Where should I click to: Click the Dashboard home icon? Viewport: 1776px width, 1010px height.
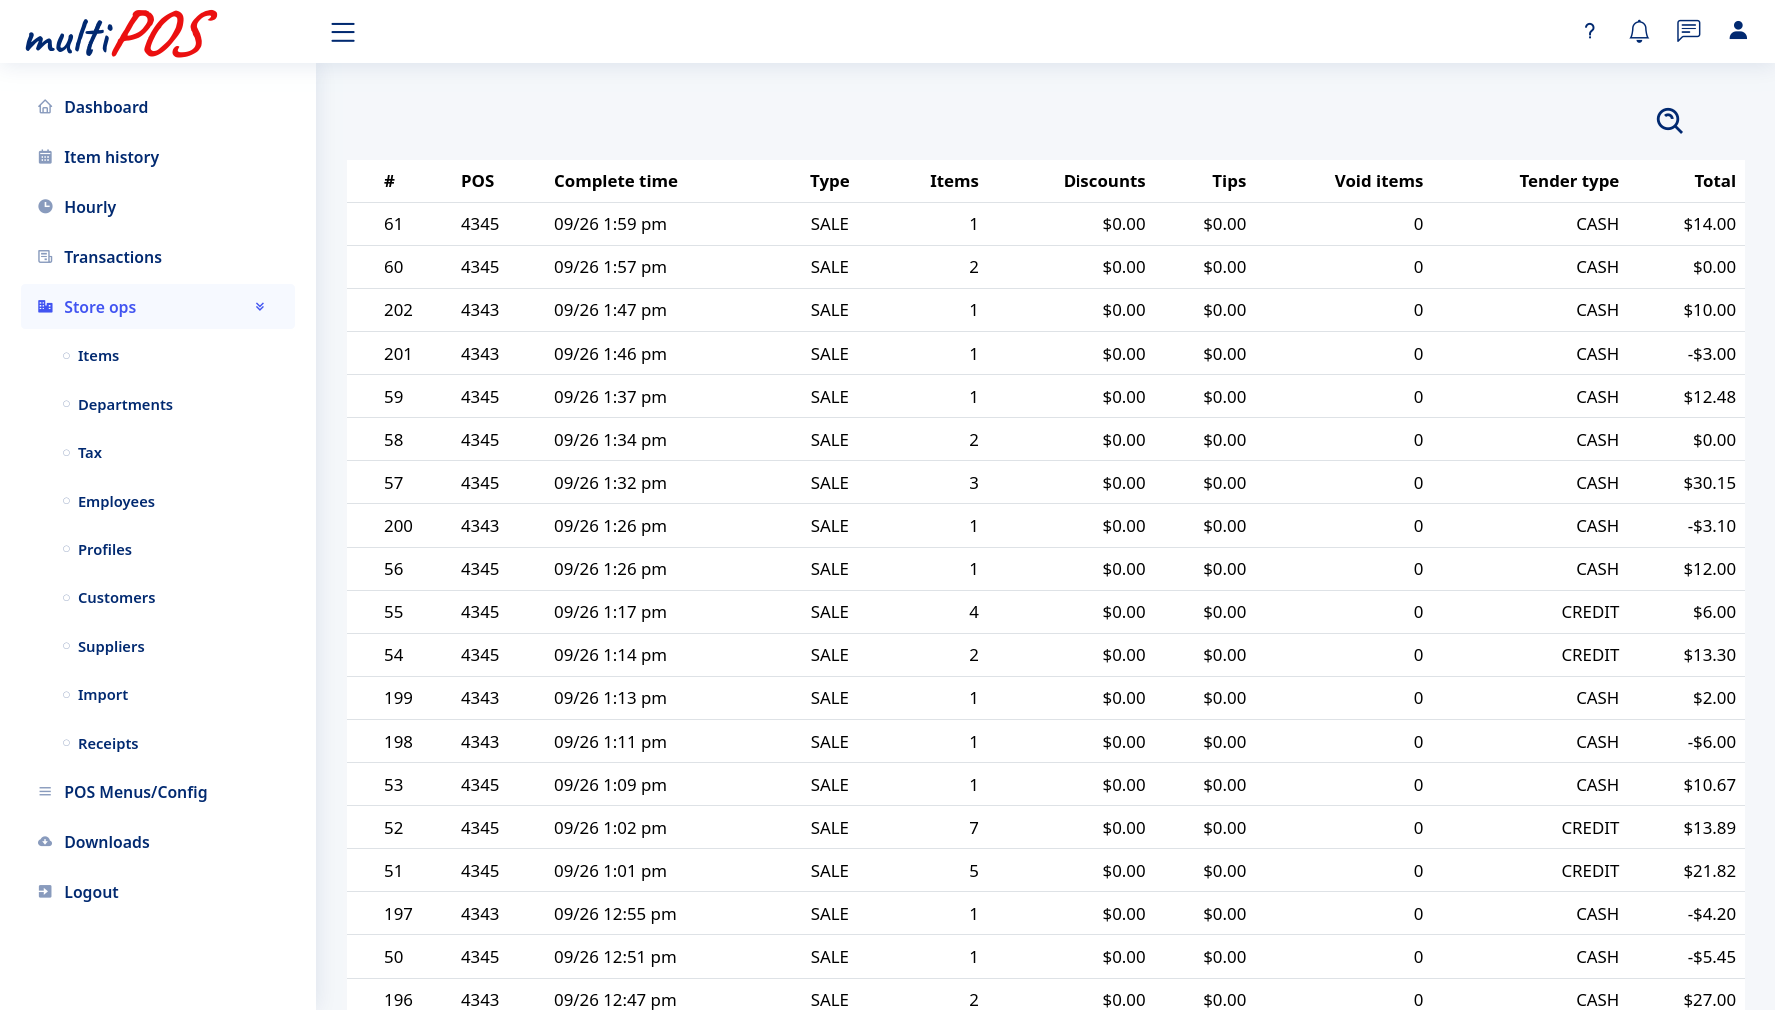click(x=45, y=107)
